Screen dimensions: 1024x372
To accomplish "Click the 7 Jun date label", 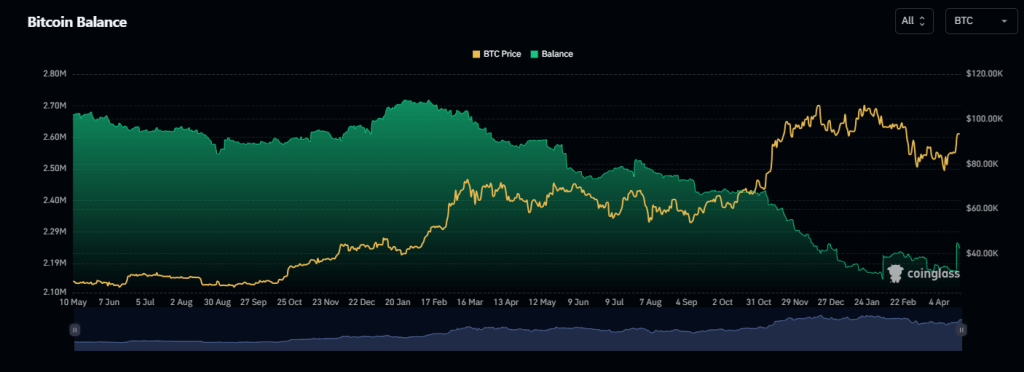I will (109, 303).
